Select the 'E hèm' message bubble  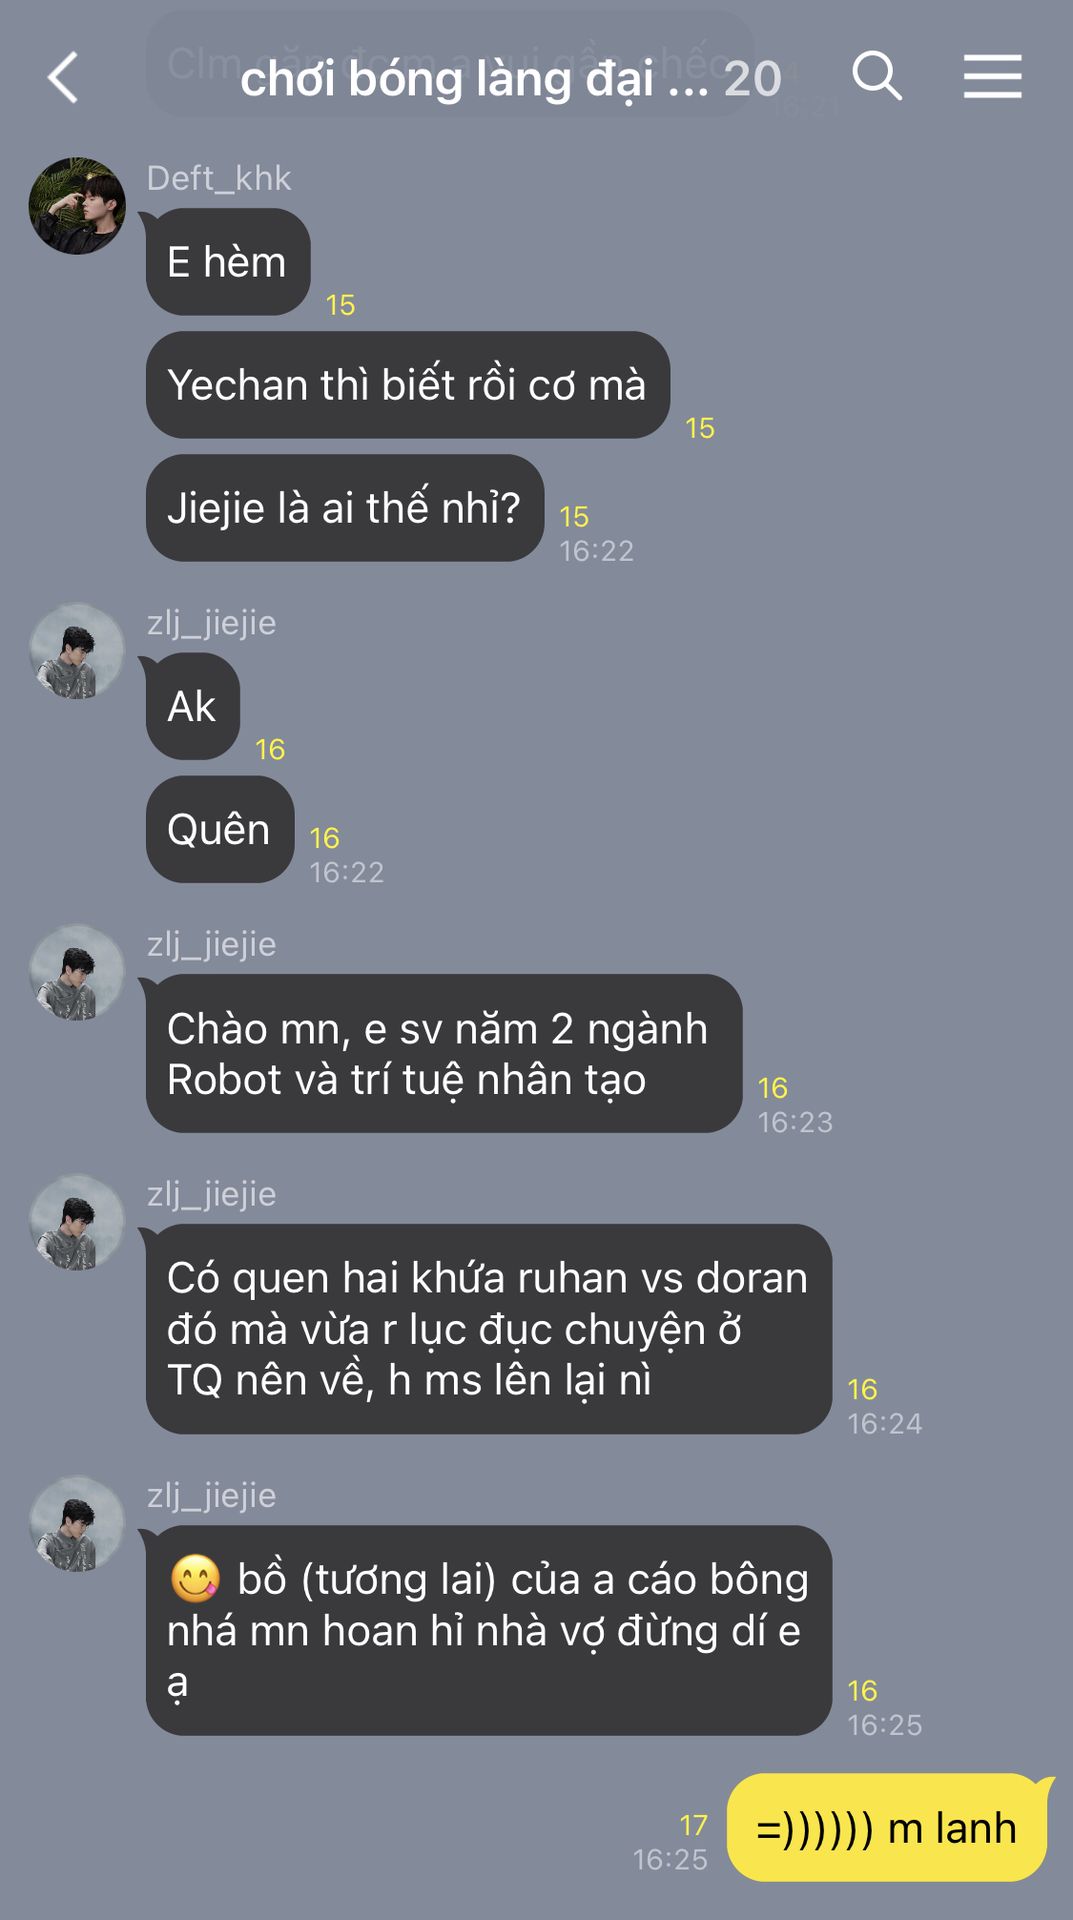pyautogui.click(x=228, y=262)
